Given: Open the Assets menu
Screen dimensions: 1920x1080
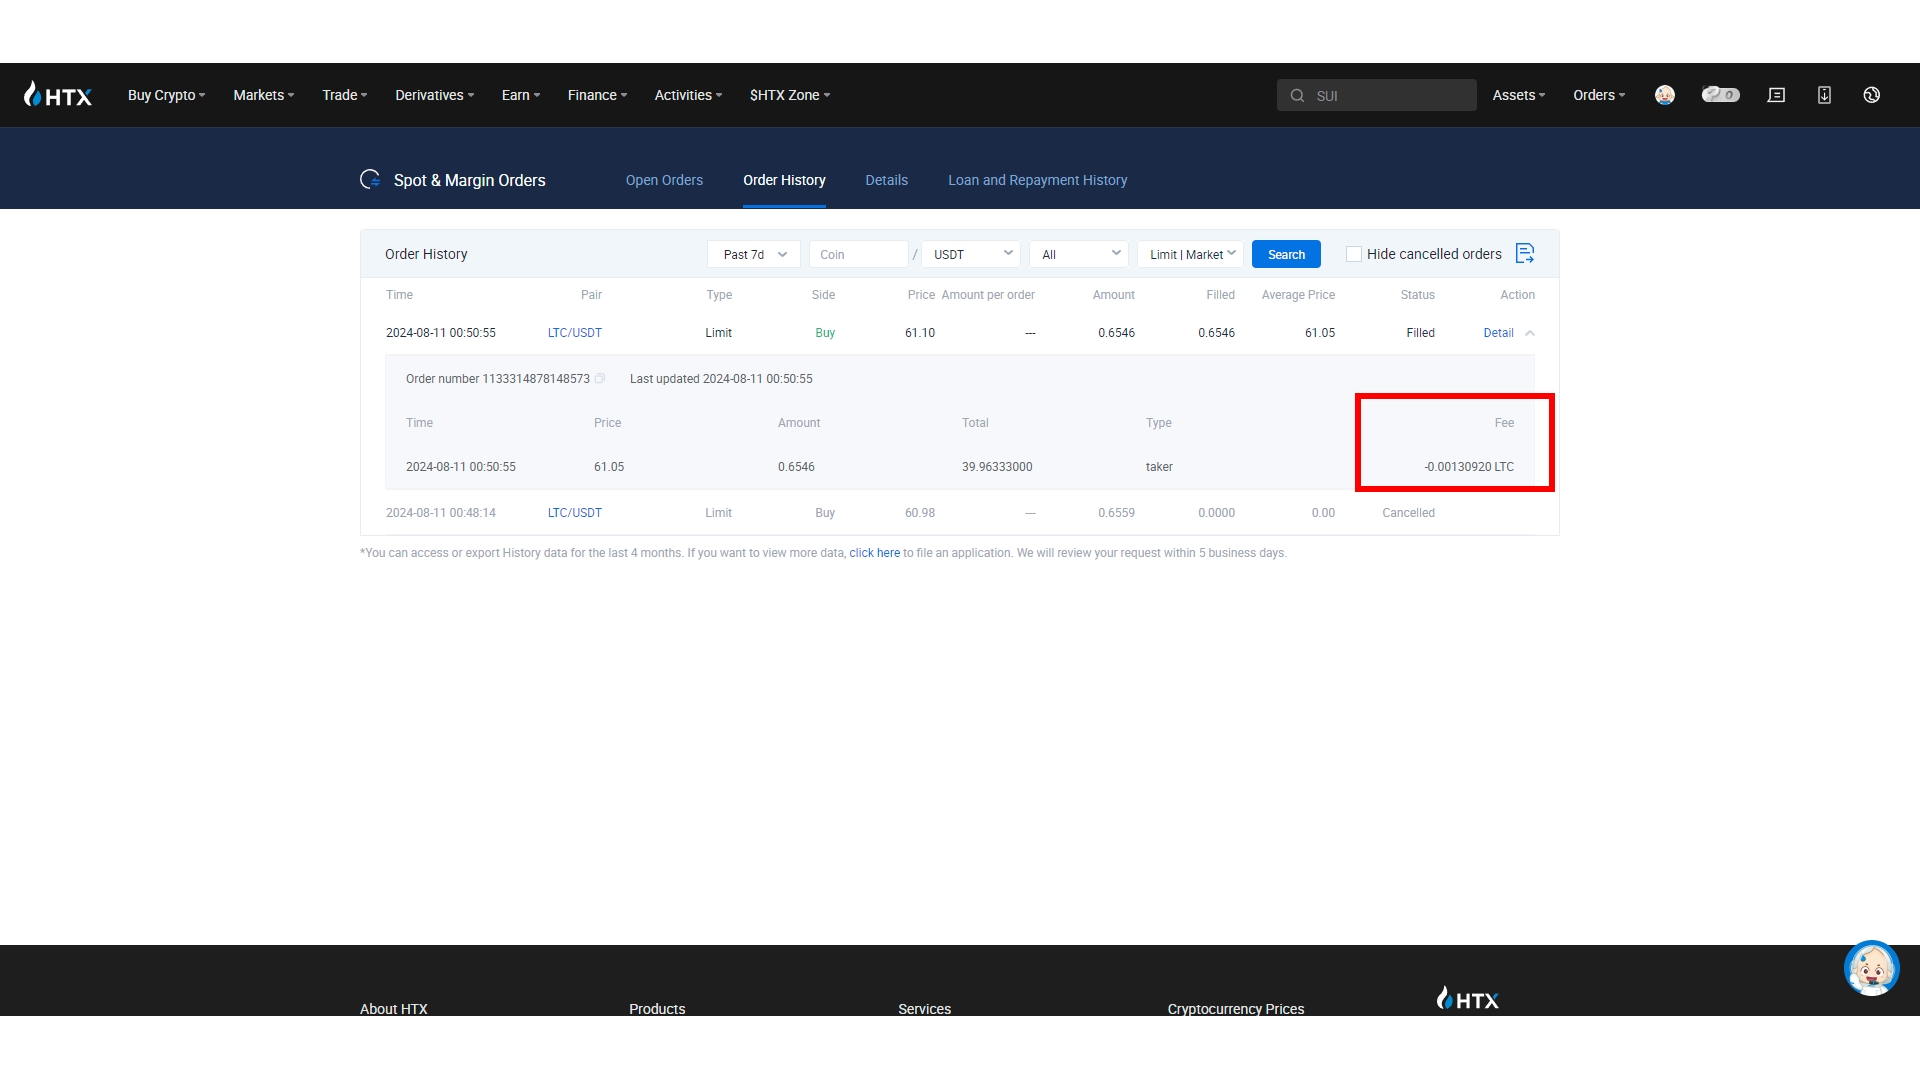Looking at the screenshot, I should 1519,95.
